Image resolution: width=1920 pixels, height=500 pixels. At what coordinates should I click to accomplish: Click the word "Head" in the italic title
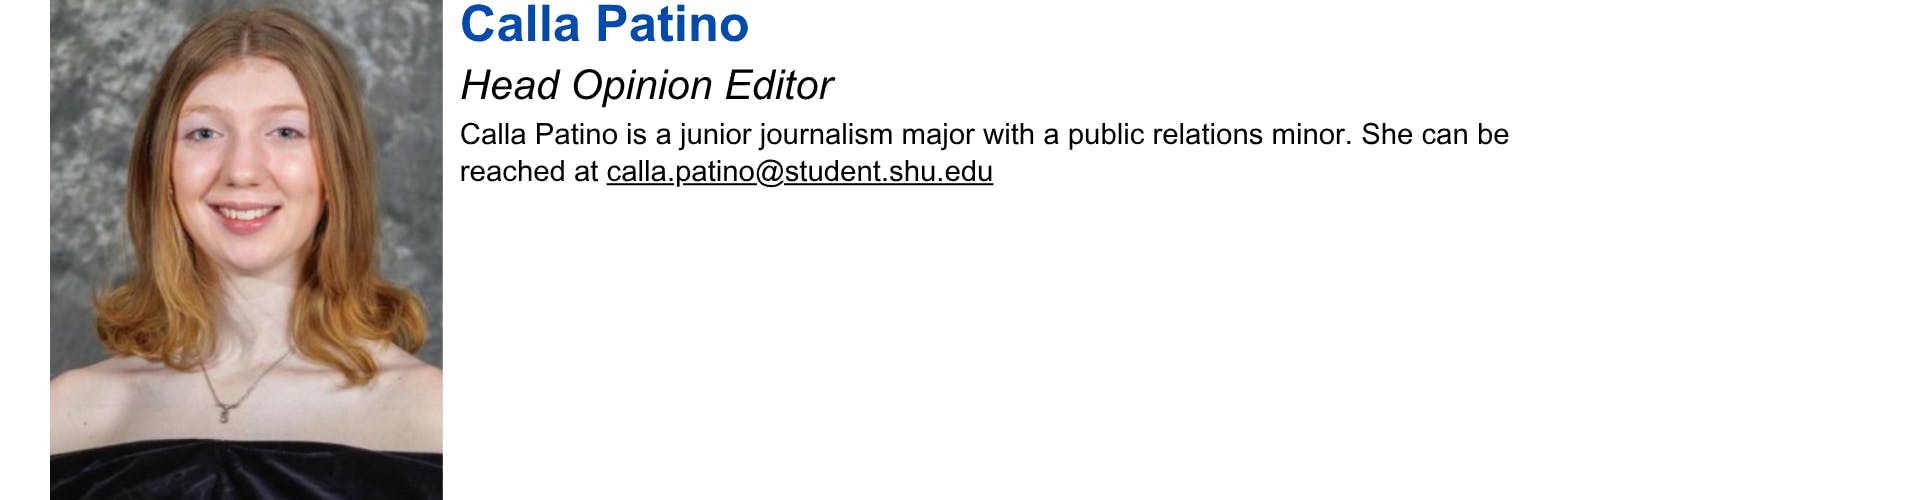(510, 86)
